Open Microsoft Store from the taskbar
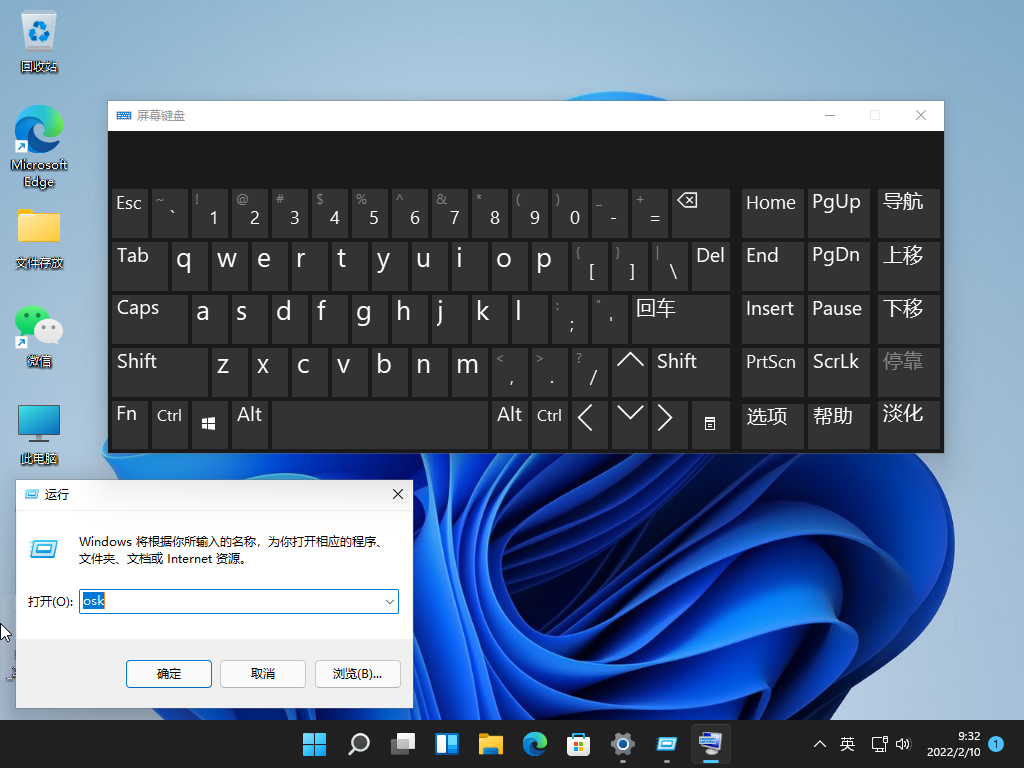The height and width of the screenshot is (768, 1024). click(x=578, y=744)
